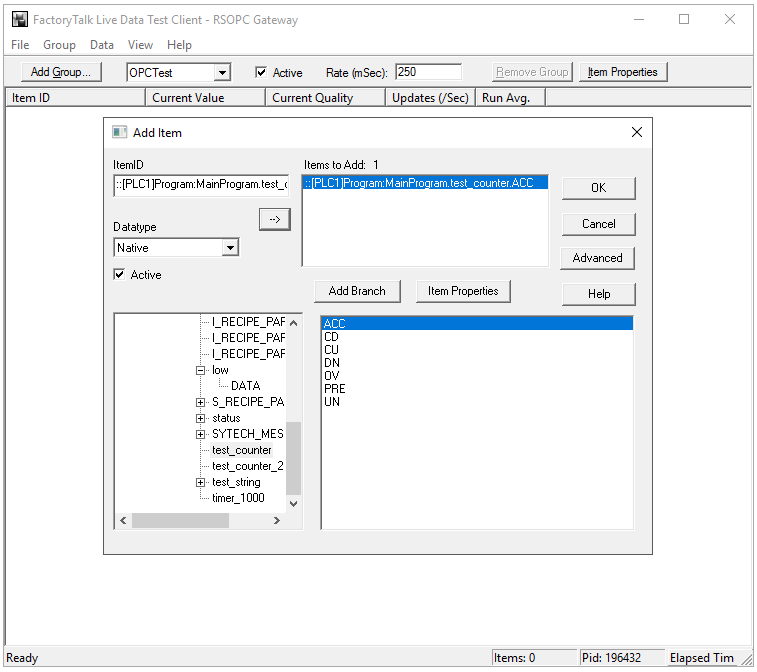This screenshot has width=757, height=672.
Task: Maximize the FactoryTalk window
Action: point(684,20)
